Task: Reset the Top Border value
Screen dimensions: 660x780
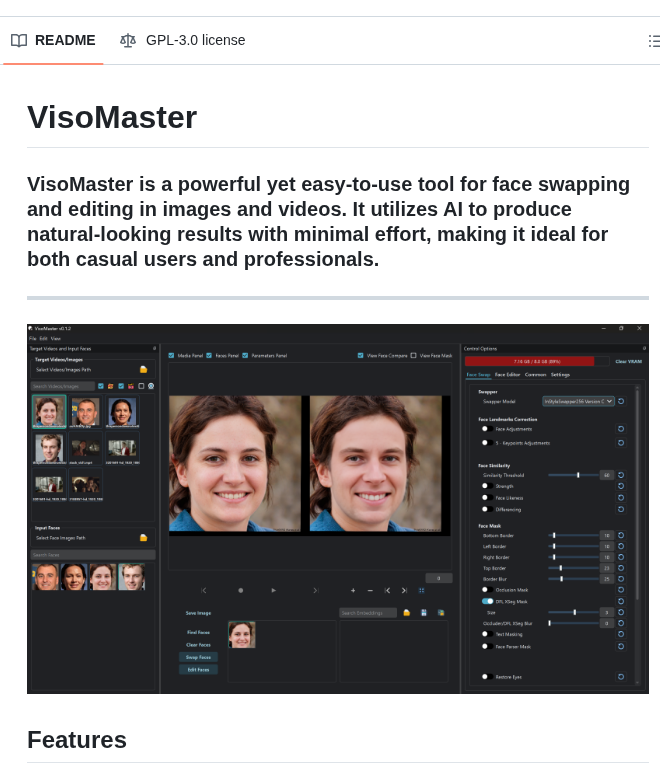Action: click(x=621, y=568)
